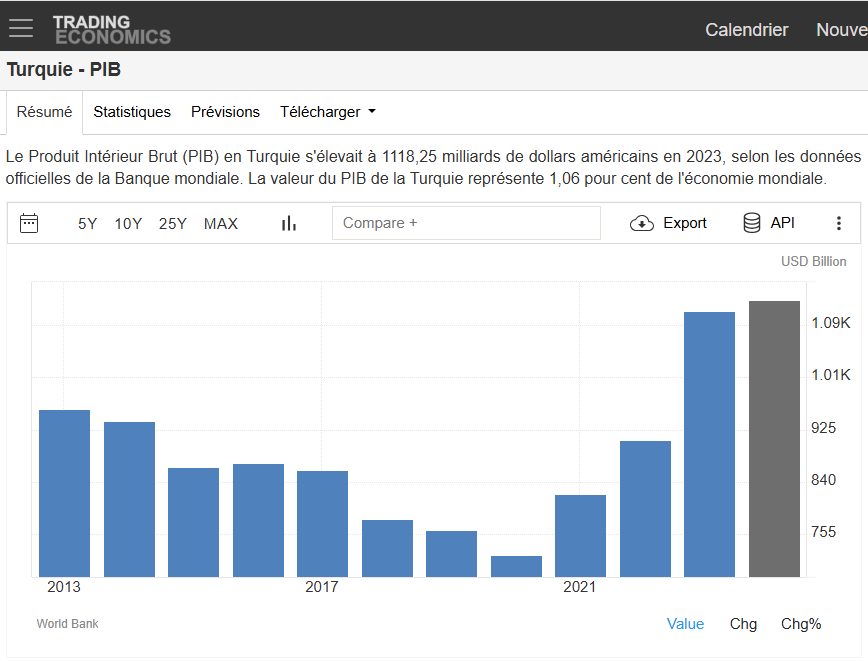The width and height of the screenshot is (868, 662).
Task: Open the Prévisions tab
Action: point(225,112)
